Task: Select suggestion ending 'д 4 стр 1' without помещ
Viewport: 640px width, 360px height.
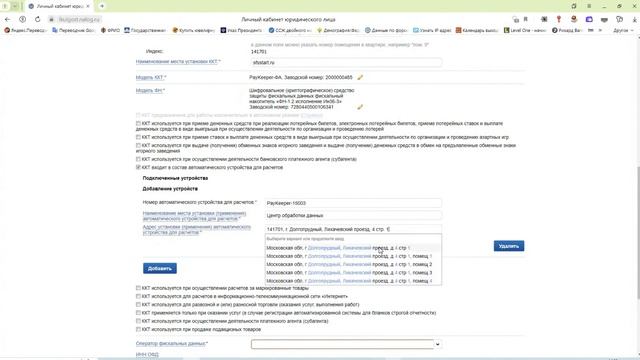Action: [353, 248]
